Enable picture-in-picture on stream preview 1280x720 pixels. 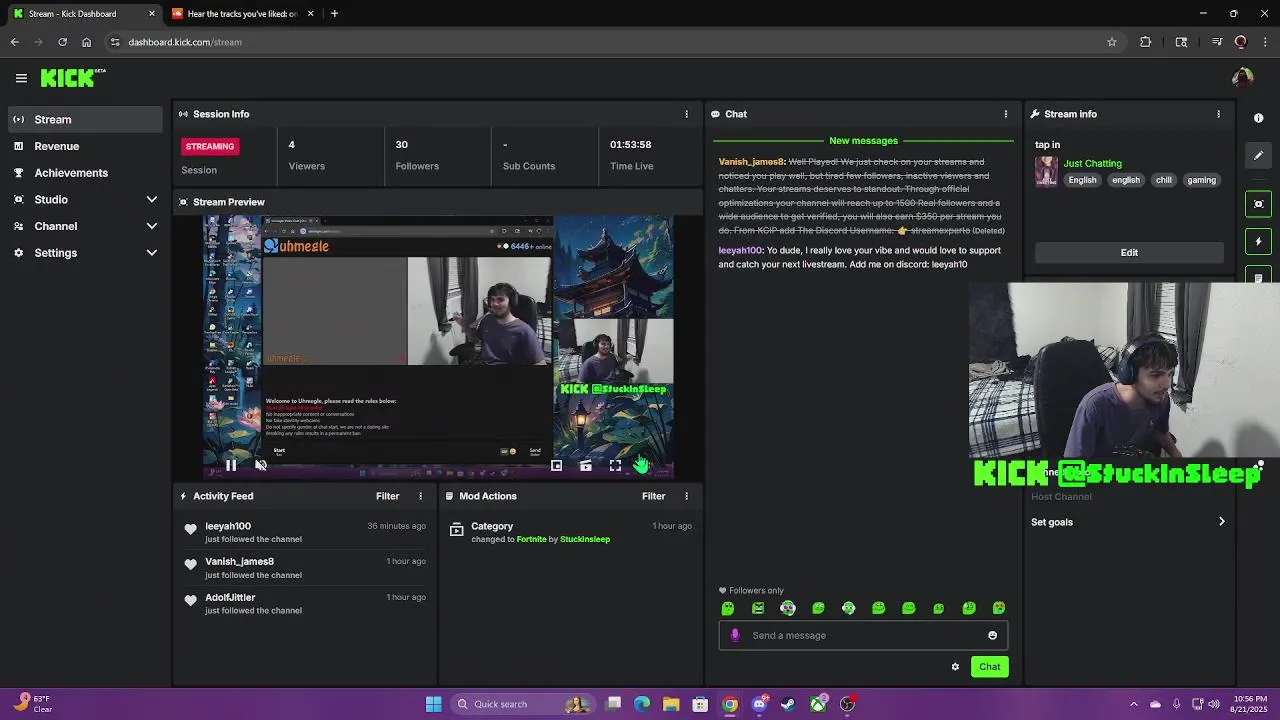tap(557, 465)
